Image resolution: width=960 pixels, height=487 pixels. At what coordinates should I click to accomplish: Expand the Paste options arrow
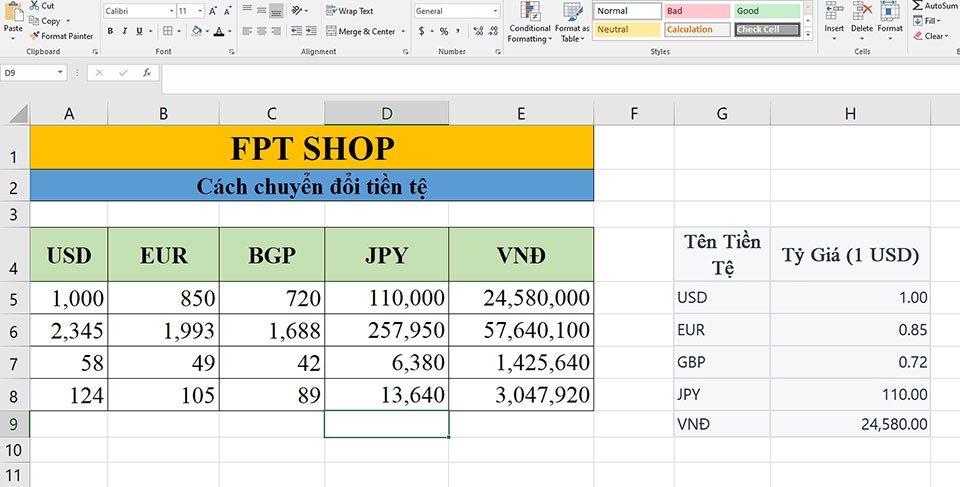coord(13,39)
